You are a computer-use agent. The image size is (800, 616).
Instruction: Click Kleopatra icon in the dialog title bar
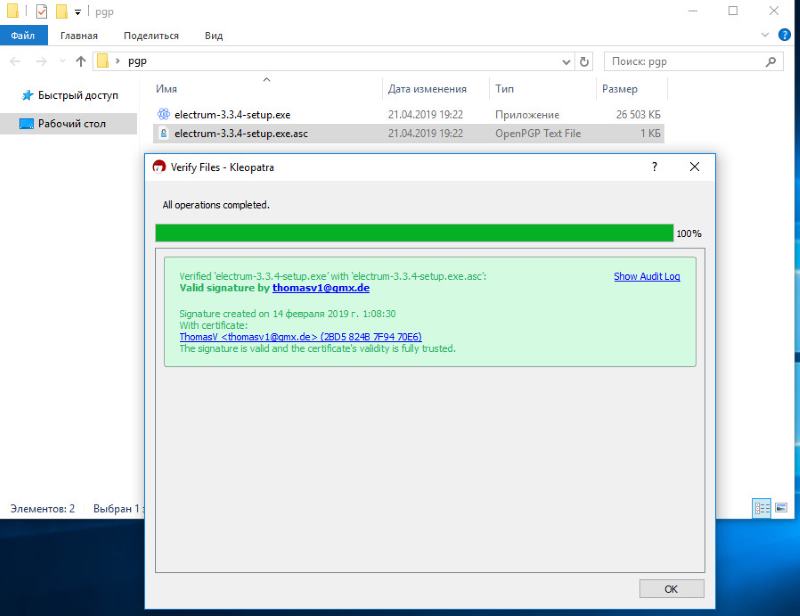coord(159,166)
